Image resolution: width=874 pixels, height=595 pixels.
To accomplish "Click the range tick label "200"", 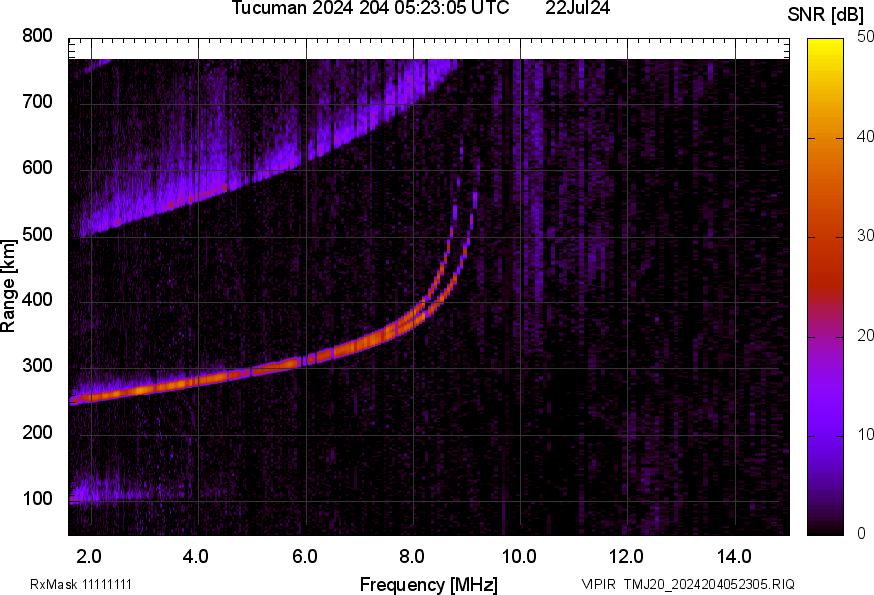I will point(37,432).
